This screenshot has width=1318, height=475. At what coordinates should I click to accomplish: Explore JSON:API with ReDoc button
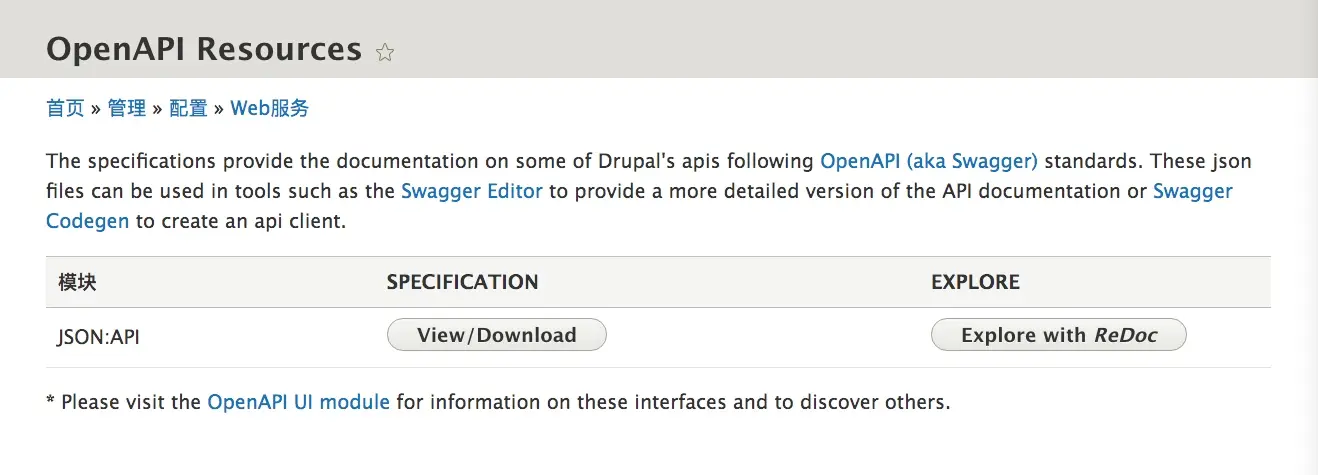coord(1059,335)
